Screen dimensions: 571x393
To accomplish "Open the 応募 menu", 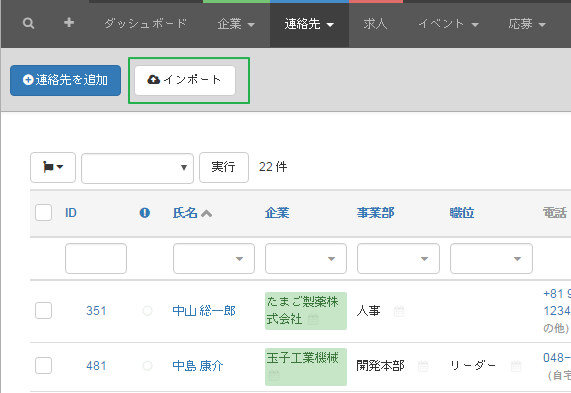I will click(x=527, y=24).
